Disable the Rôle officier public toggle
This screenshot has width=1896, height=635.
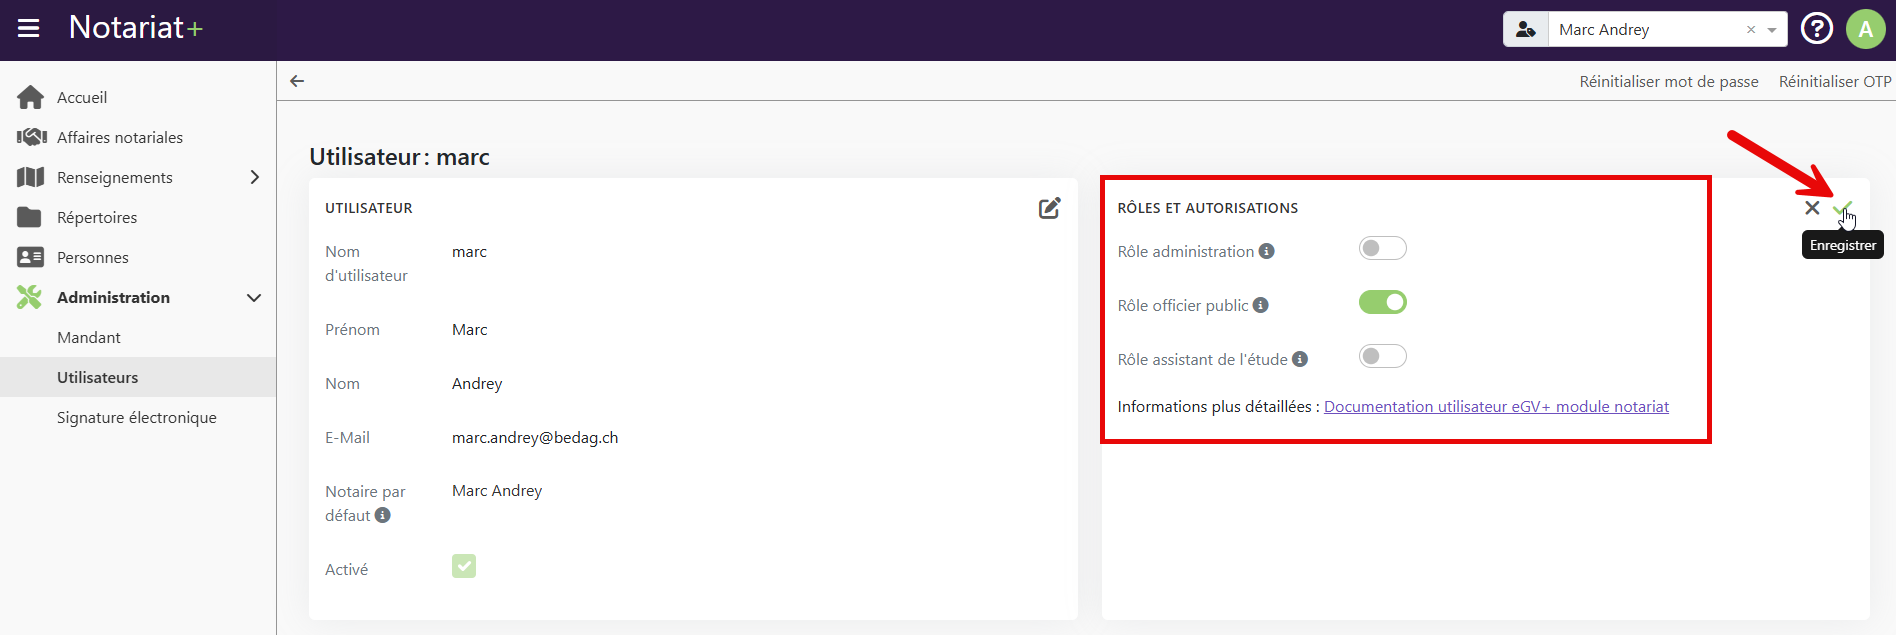coord(1382,302)
